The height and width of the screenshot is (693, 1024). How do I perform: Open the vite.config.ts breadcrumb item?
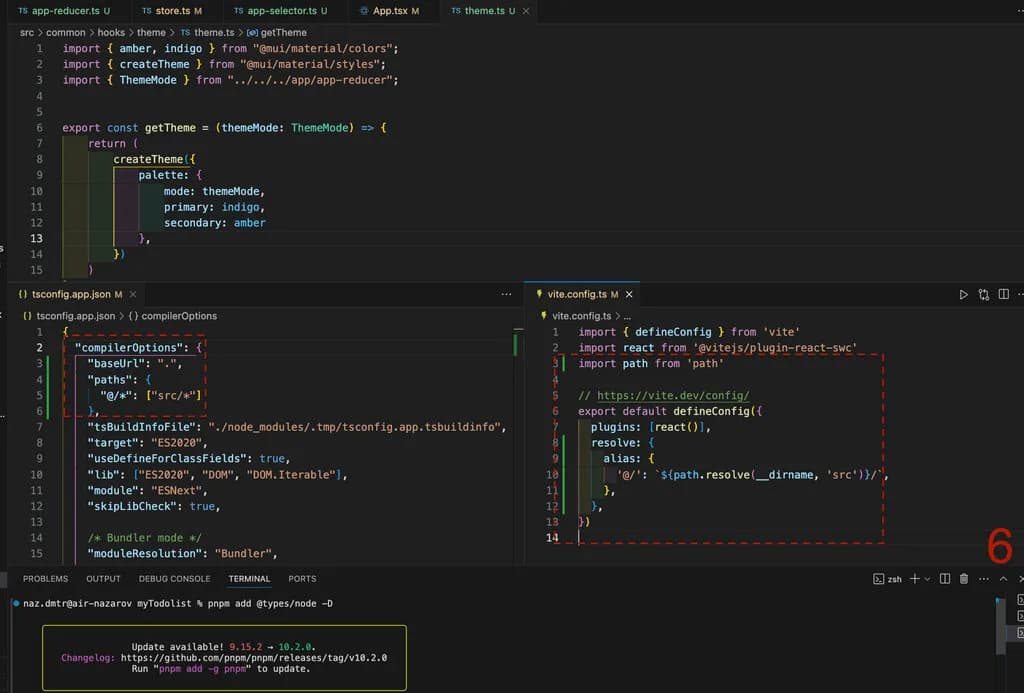(x=576, y=316)
